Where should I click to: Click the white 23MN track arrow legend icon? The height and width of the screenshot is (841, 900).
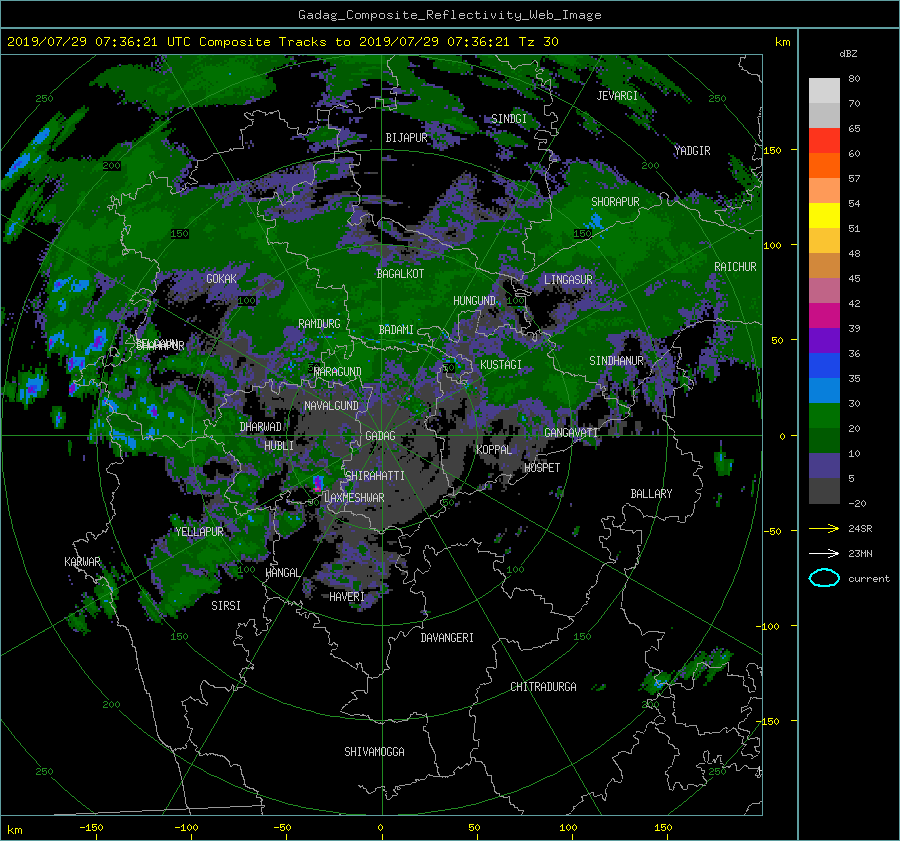tap(824, 553)
